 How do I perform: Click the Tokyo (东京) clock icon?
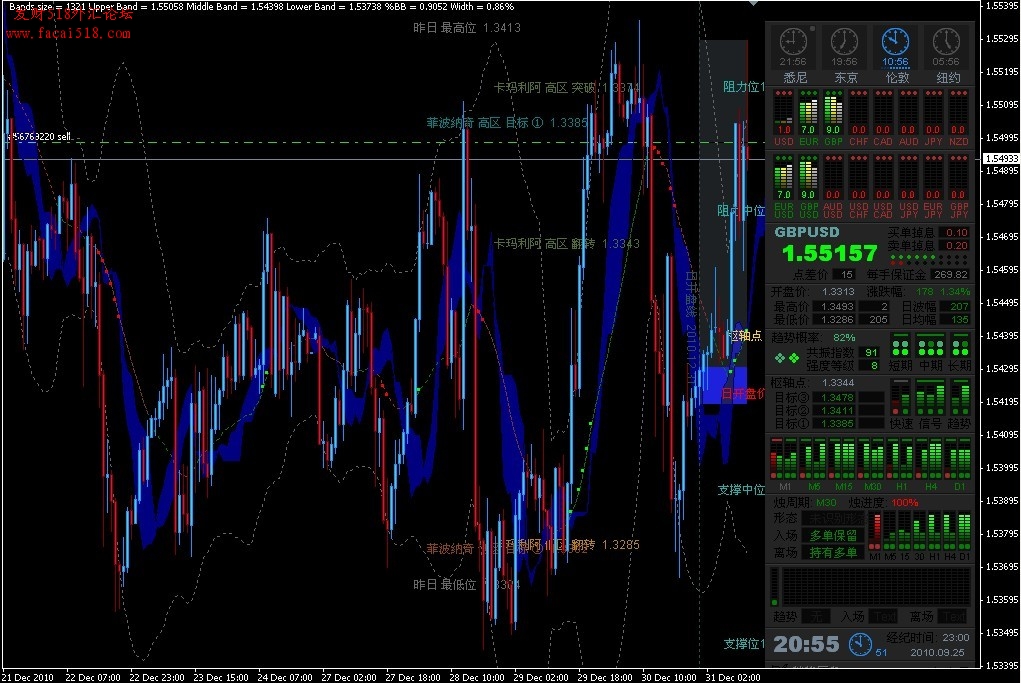click(x=844, y=42)
